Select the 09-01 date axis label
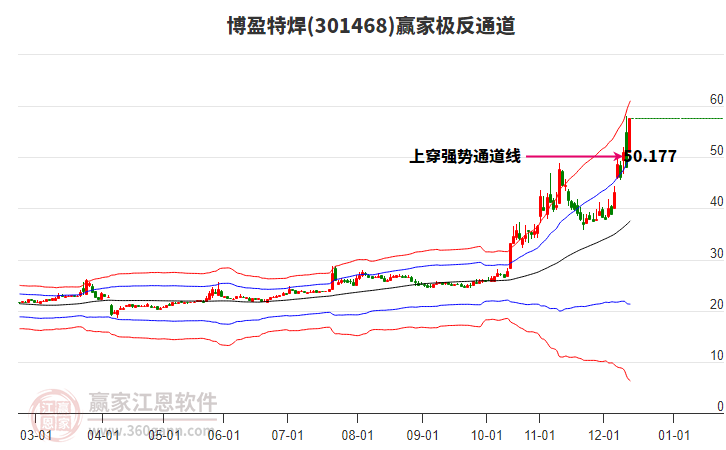 pos(422,436)
